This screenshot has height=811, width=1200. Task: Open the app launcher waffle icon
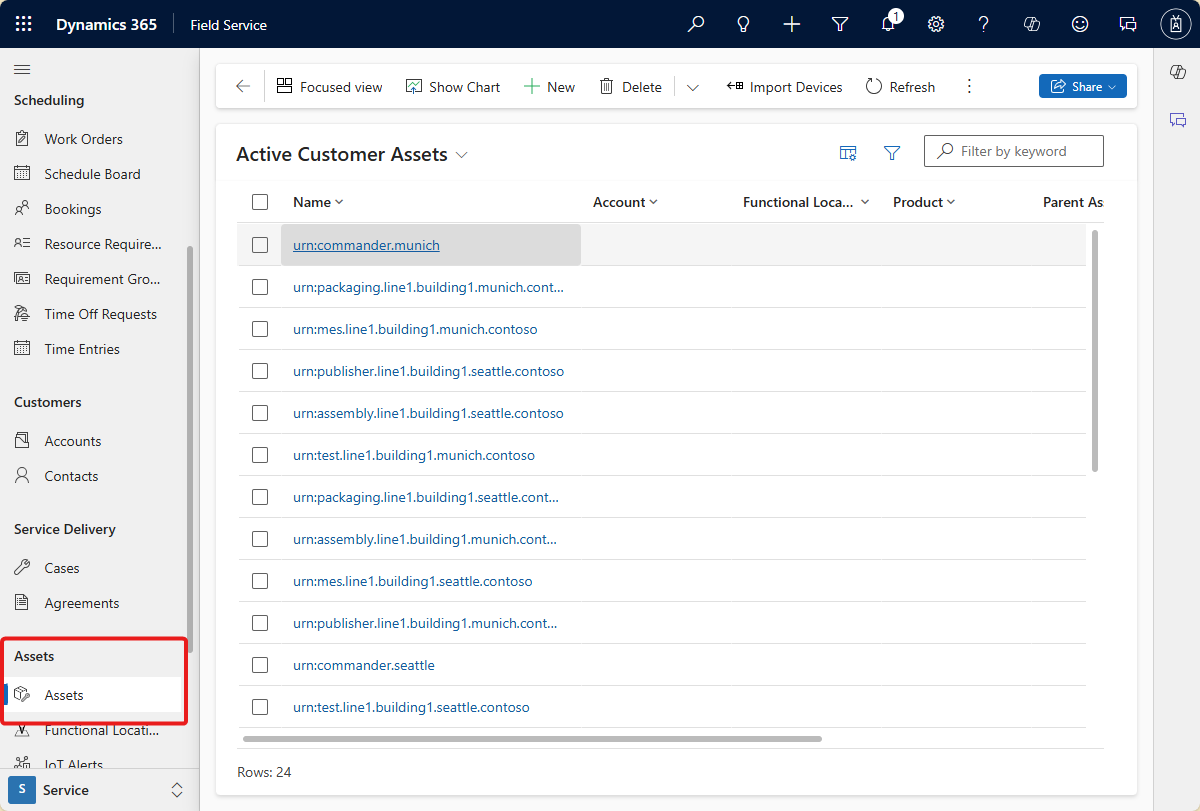[x=24, y=24]
